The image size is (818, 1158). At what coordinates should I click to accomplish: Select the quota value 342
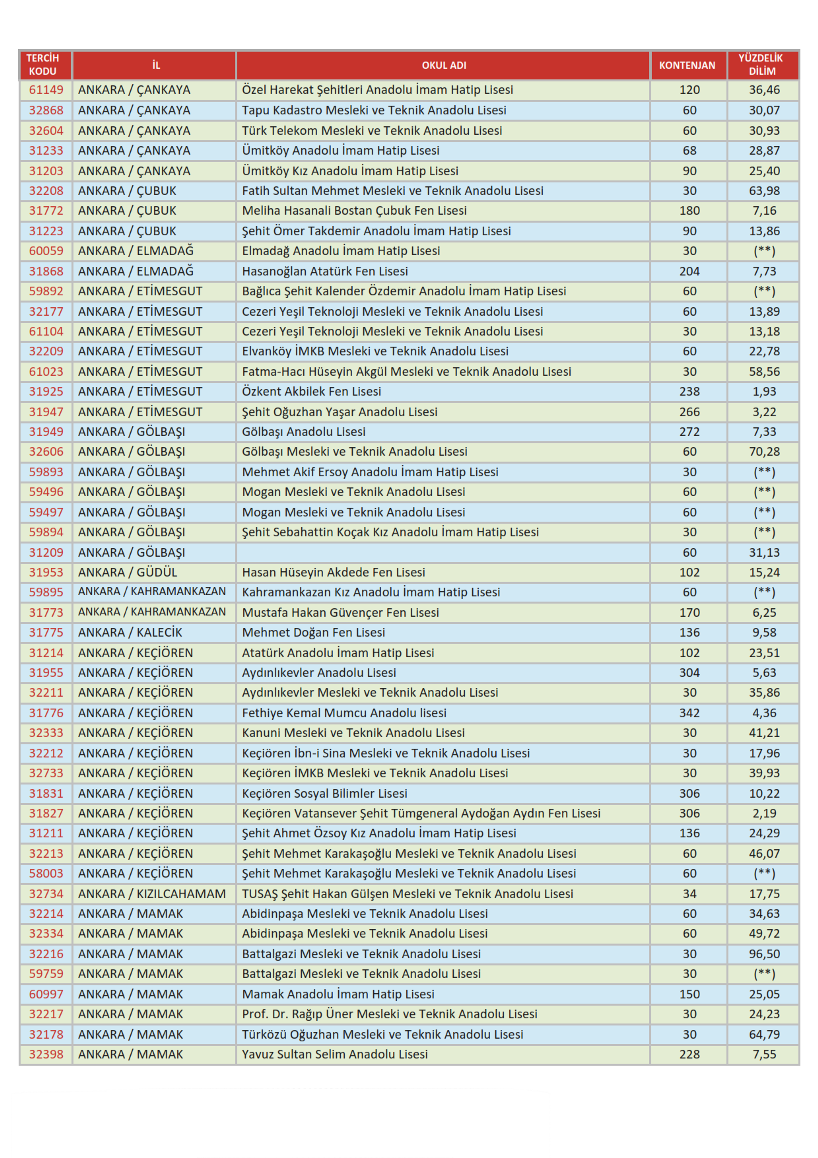coord(689,713)
